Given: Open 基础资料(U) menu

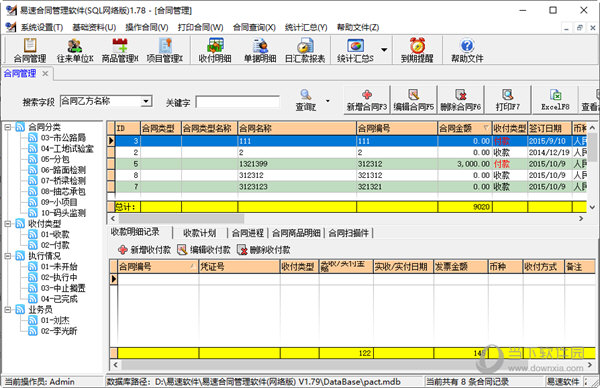Looking at the screenshot, I should coord(94,27).
